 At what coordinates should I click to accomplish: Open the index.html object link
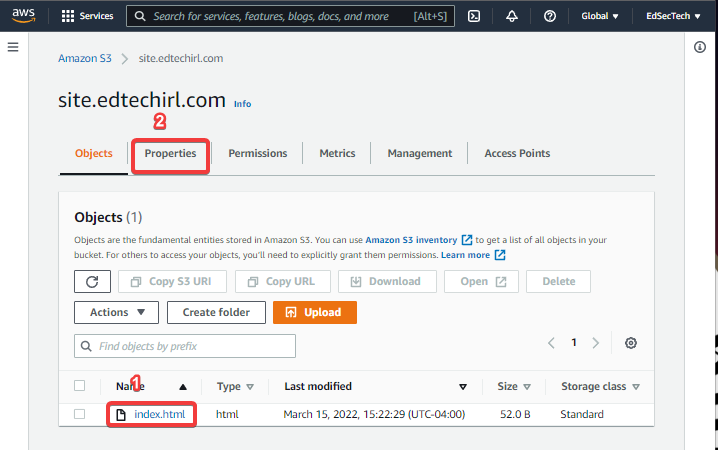160,414
